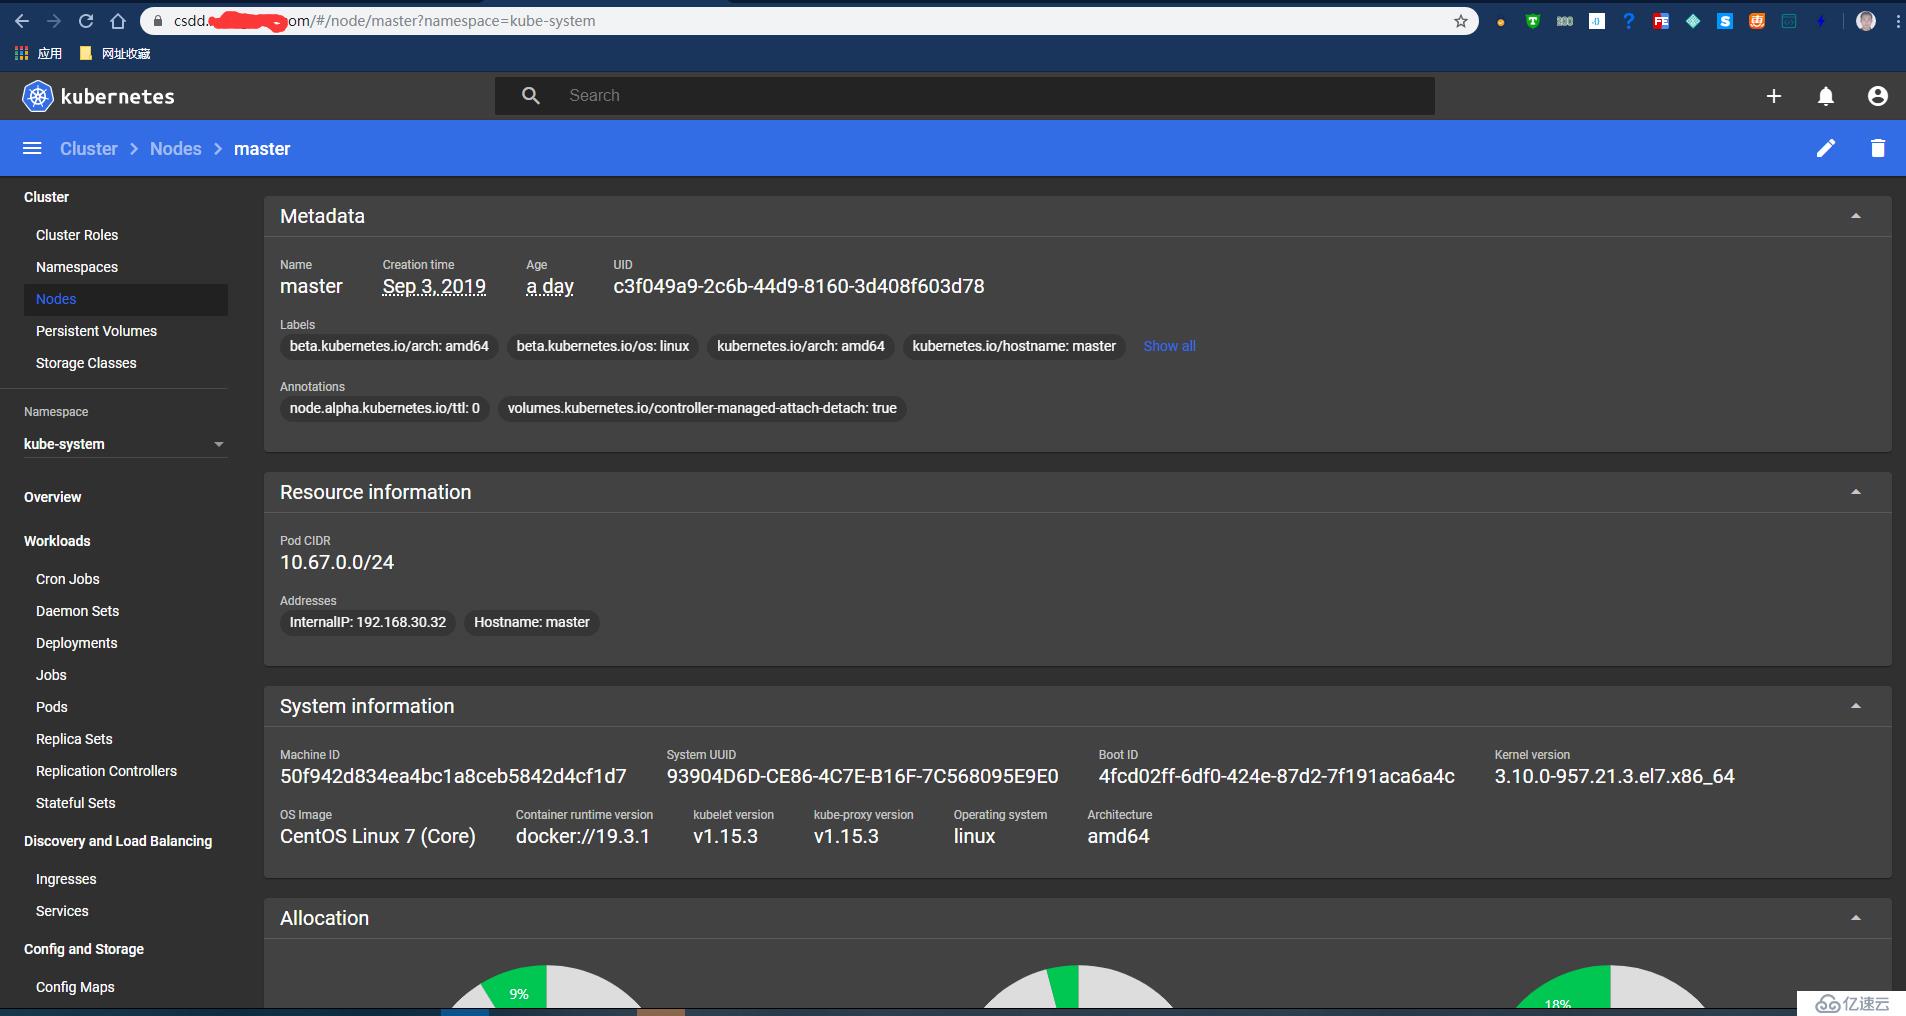Click the node.alpha.kubernetes.io/ttl: 0 annotation
1906x1016 pixels.
385,408
